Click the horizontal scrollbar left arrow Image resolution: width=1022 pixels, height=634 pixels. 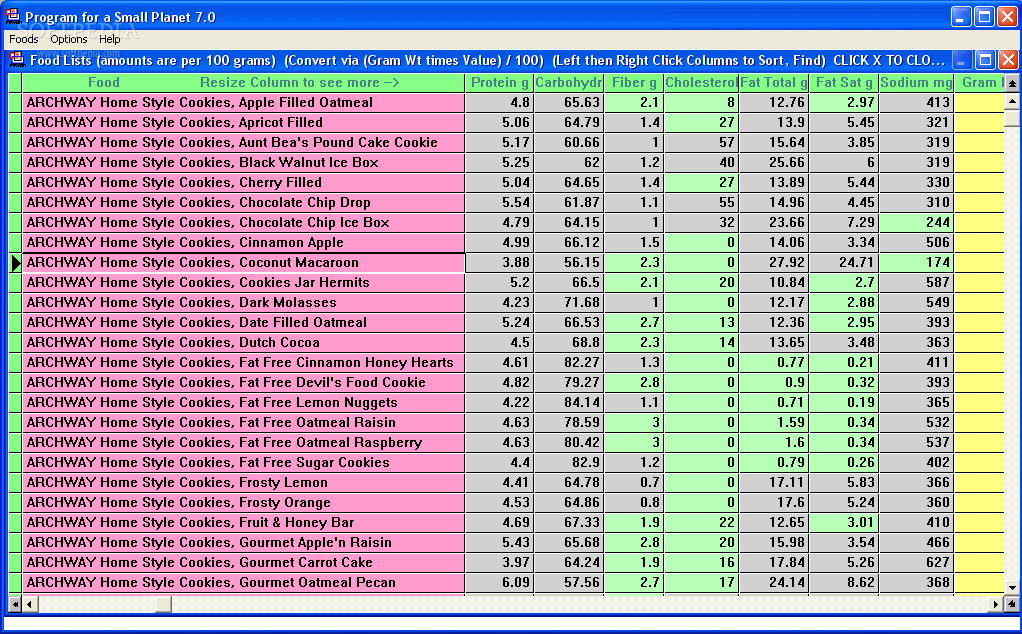pos(29,605)
